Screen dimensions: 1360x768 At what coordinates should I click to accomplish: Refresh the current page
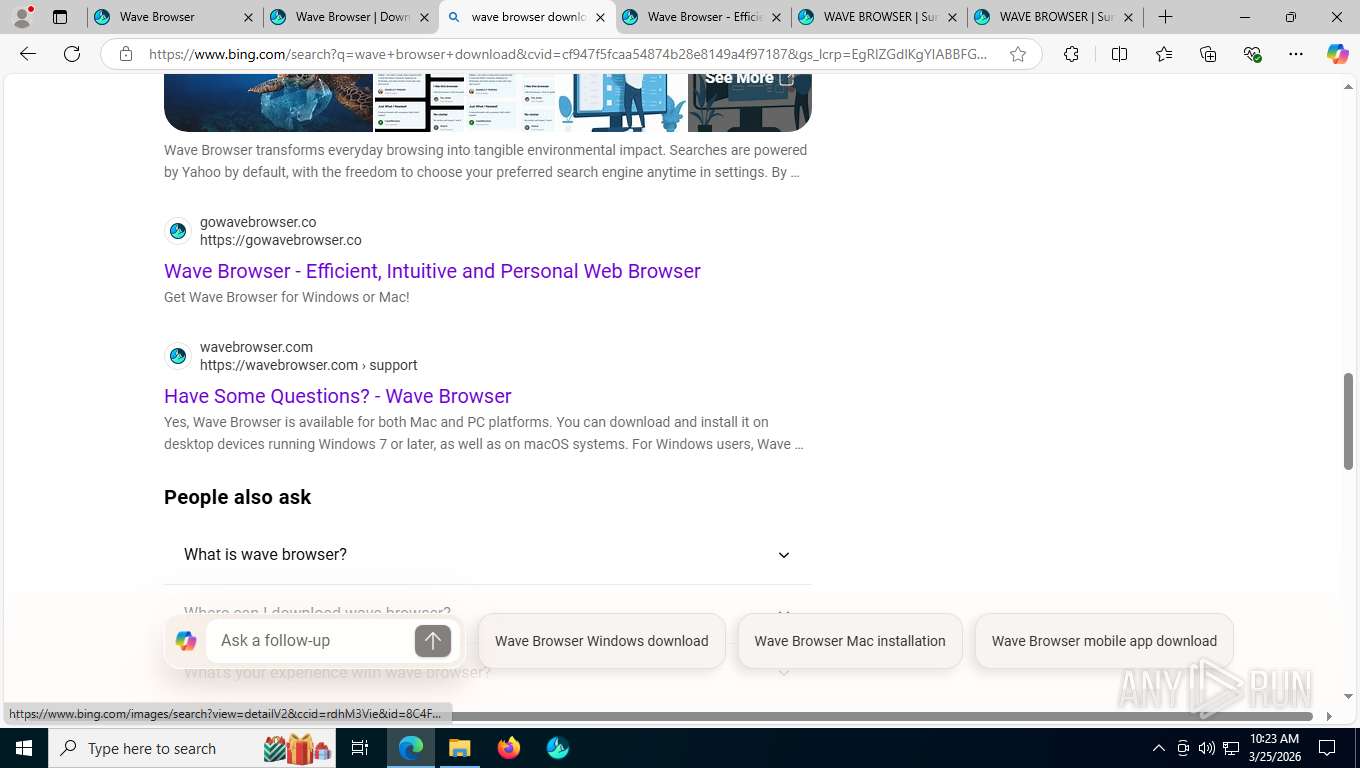[72, 54]
